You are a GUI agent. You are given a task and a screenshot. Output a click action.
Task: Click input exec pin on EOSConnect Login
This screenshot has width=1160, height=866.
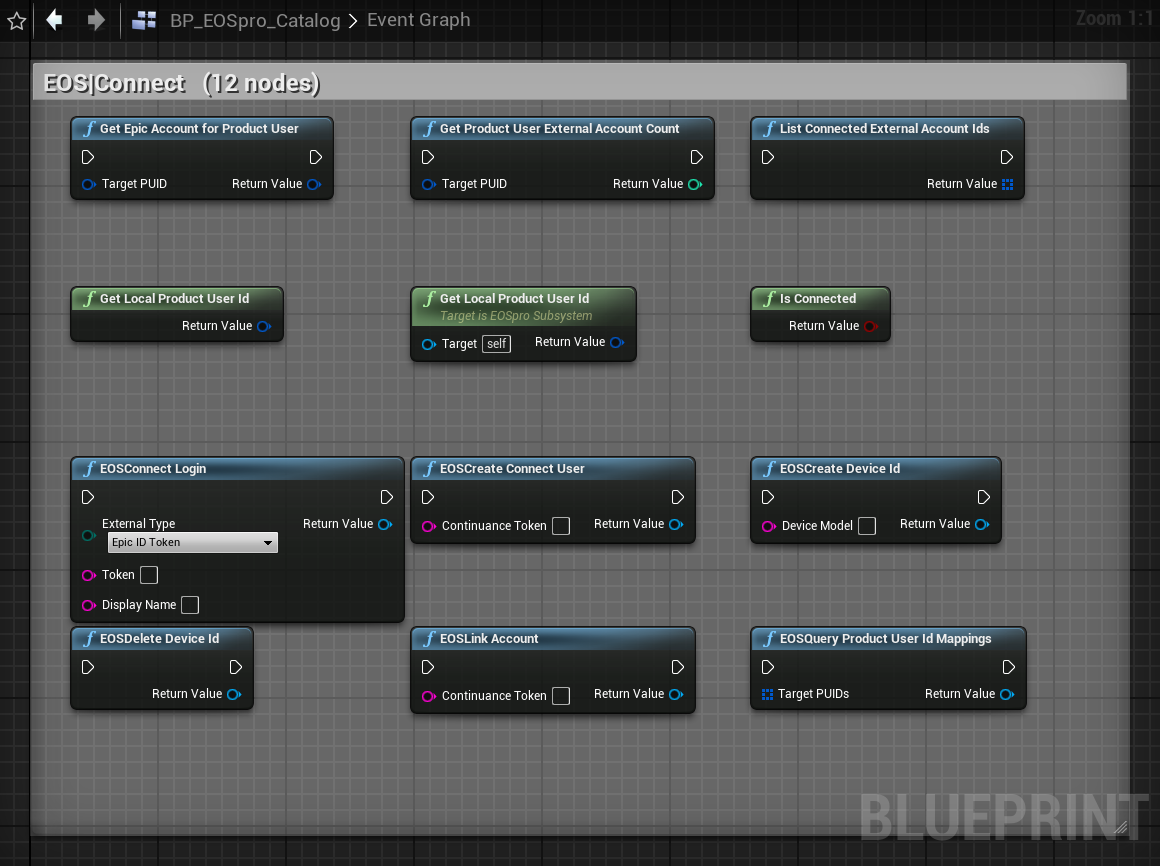click(x=88, y=497)
